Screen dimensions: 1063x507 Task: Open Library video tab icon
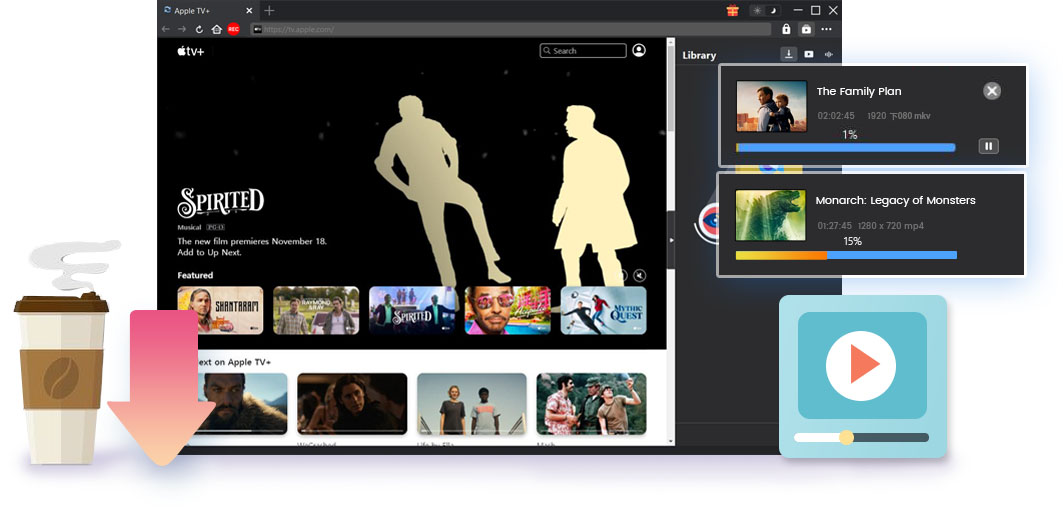(809, 54)
